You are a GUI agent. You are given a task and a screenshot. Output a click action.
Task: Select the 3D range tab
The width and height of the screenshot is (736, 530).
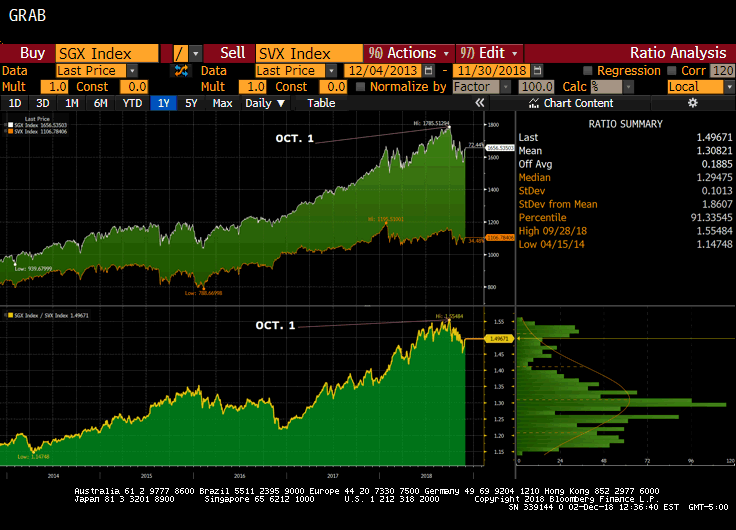[43, 103]
